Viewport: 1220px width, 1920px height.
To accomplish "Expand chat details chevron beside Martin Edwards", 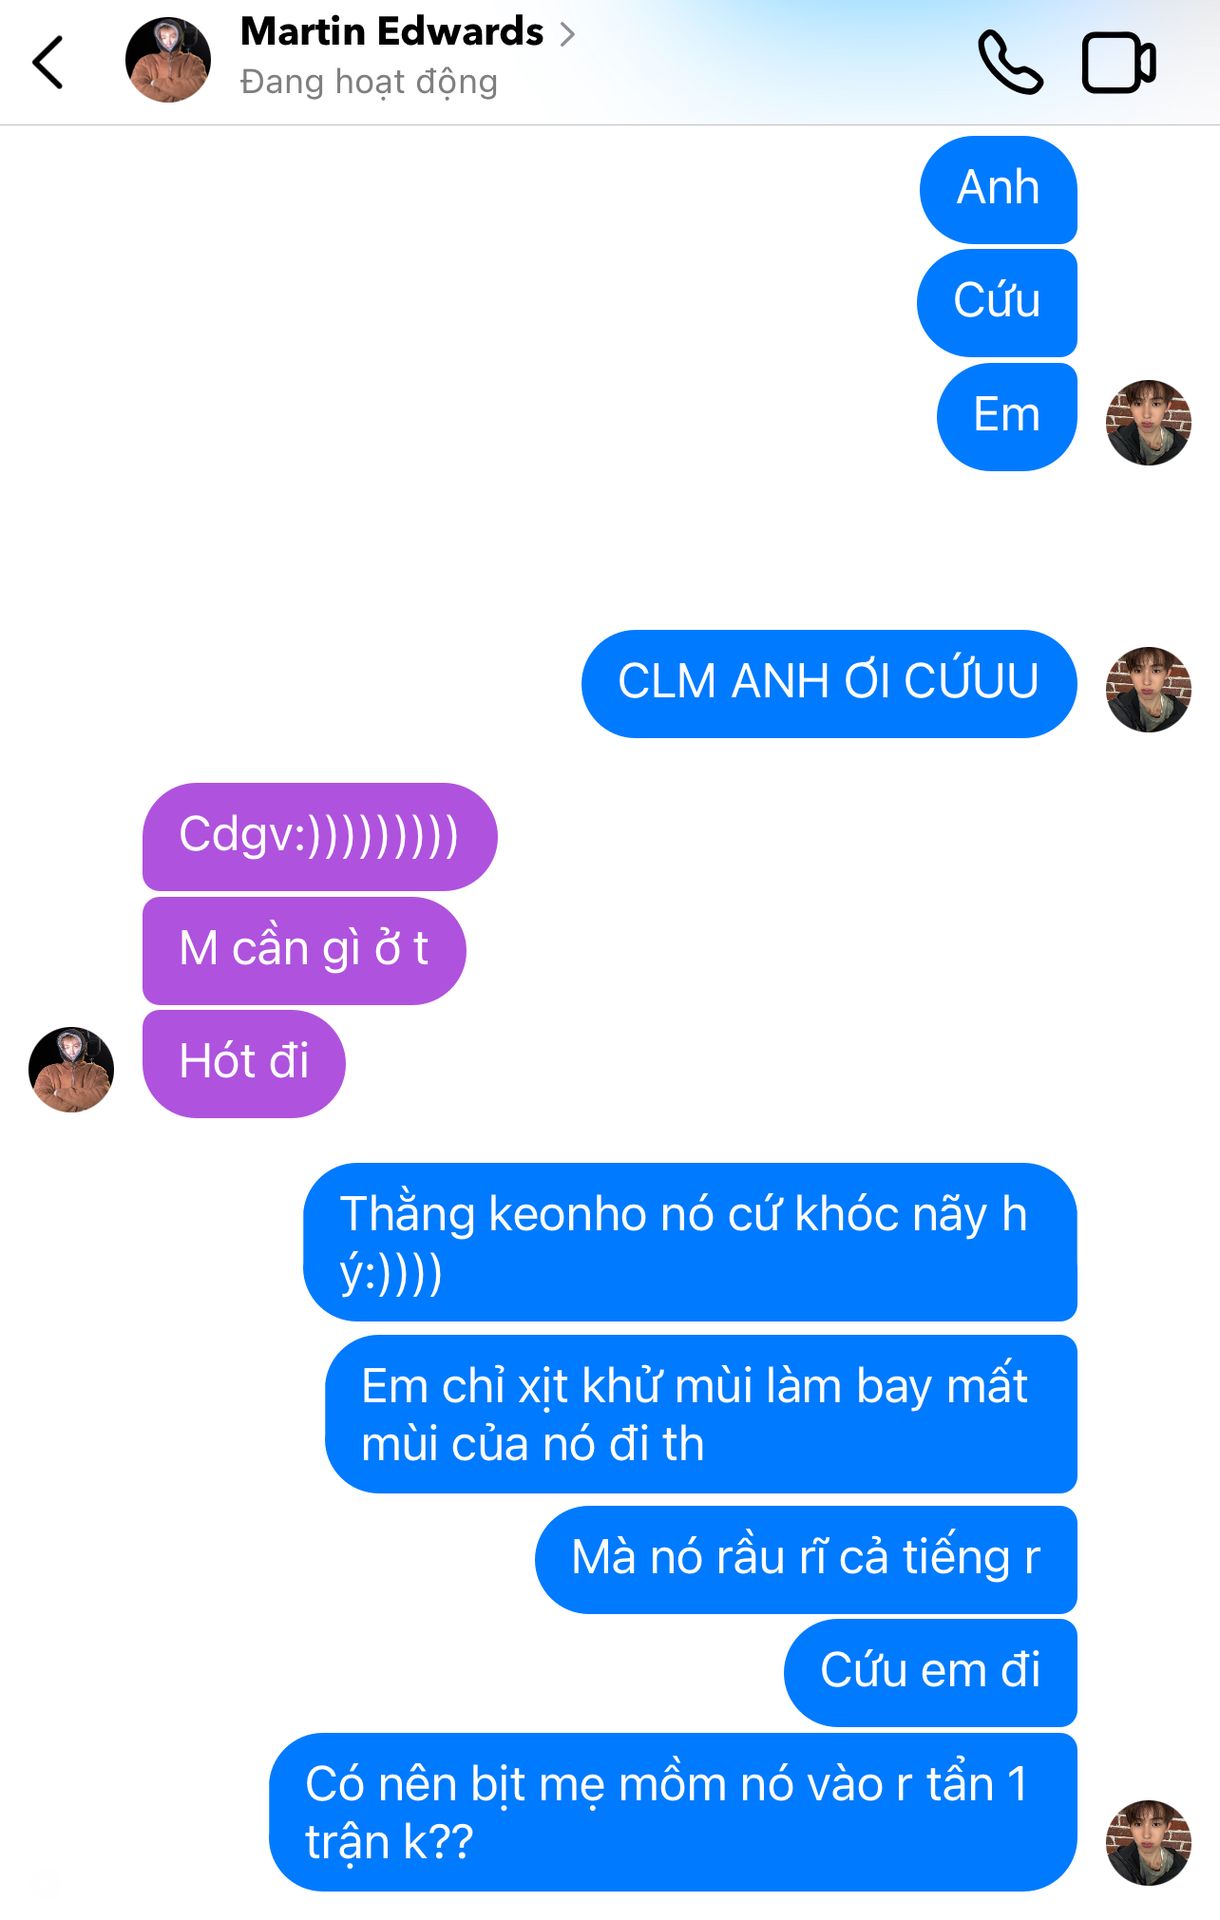I will point(567,34).
